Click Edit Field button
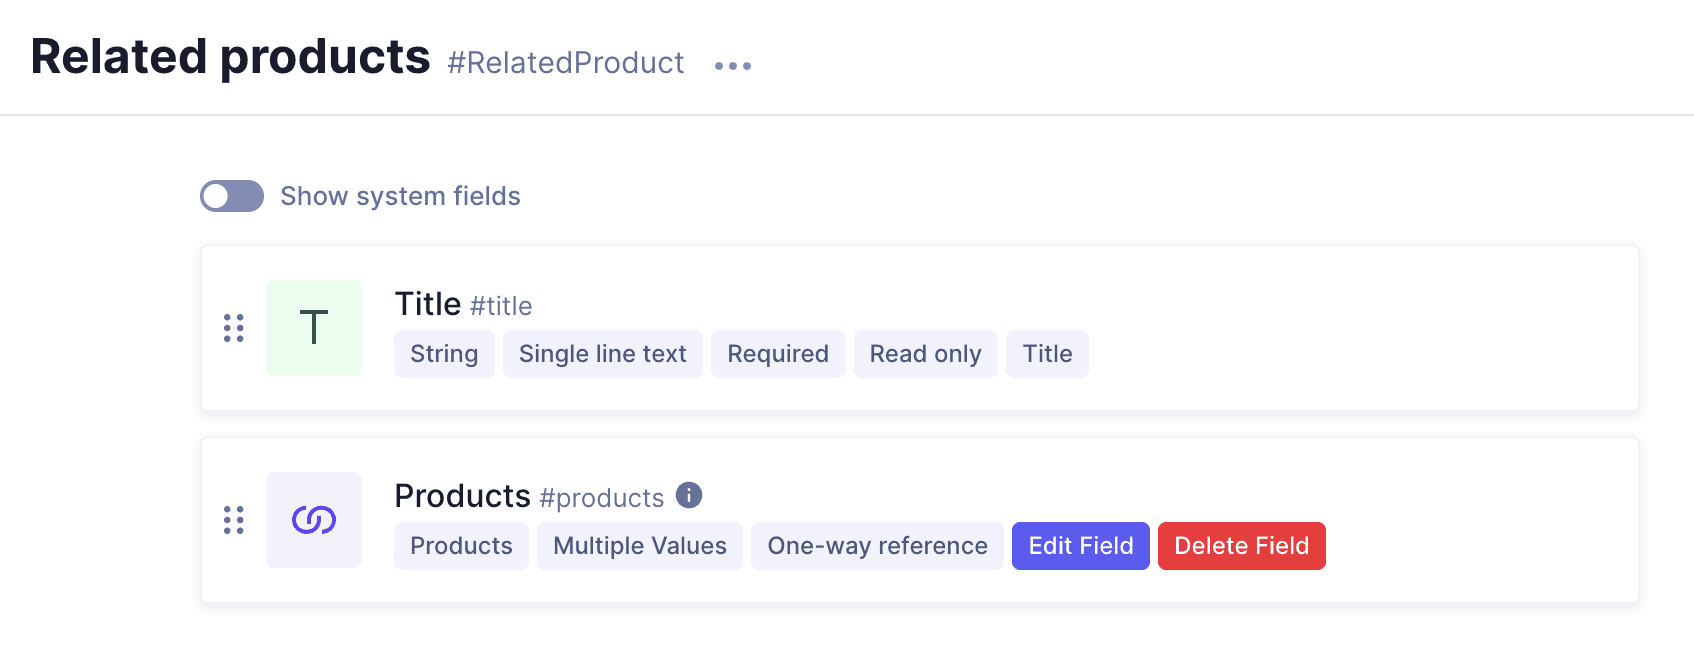 (x=1080, y=546)
